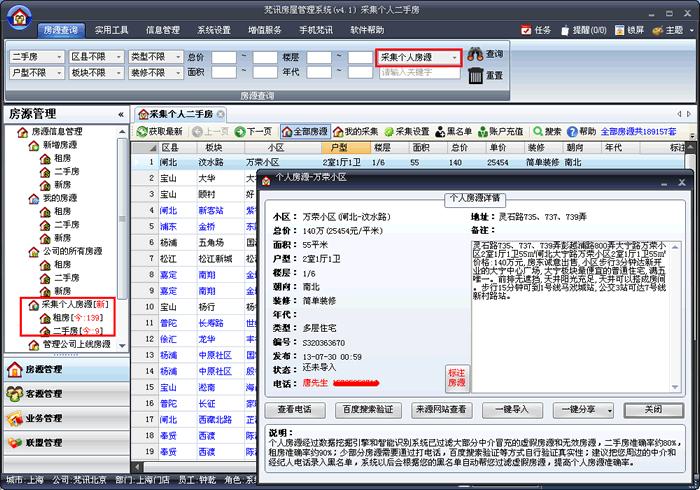Click the application logo icon at top-left
This screenshot has width=700, height=490.
(19, 17)
